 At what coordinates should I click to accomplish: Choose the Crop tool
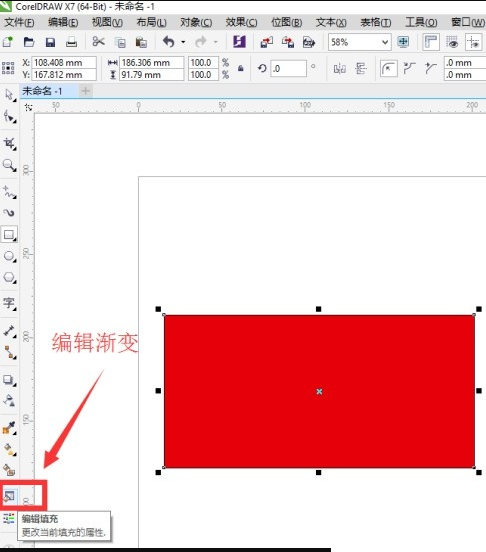click(9, 143)
